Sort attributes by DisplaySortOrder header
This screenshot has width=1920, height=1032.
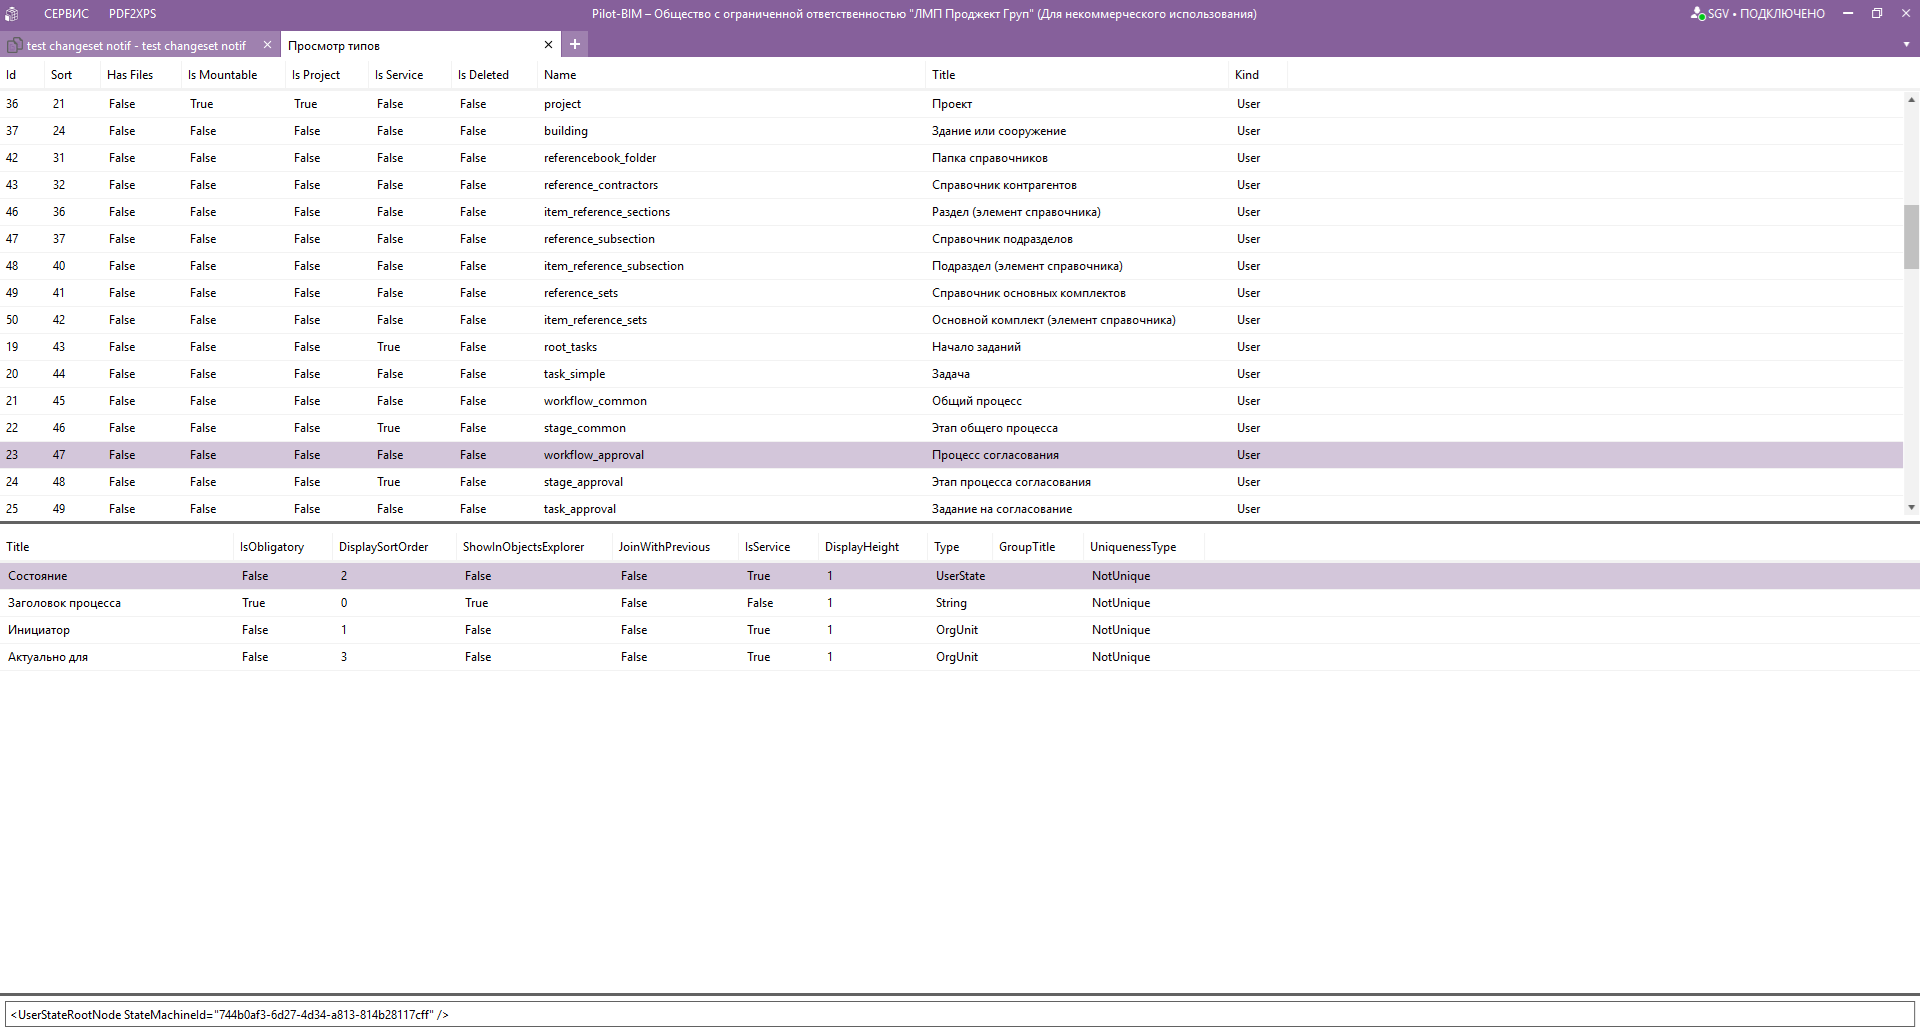click(383, 547)
